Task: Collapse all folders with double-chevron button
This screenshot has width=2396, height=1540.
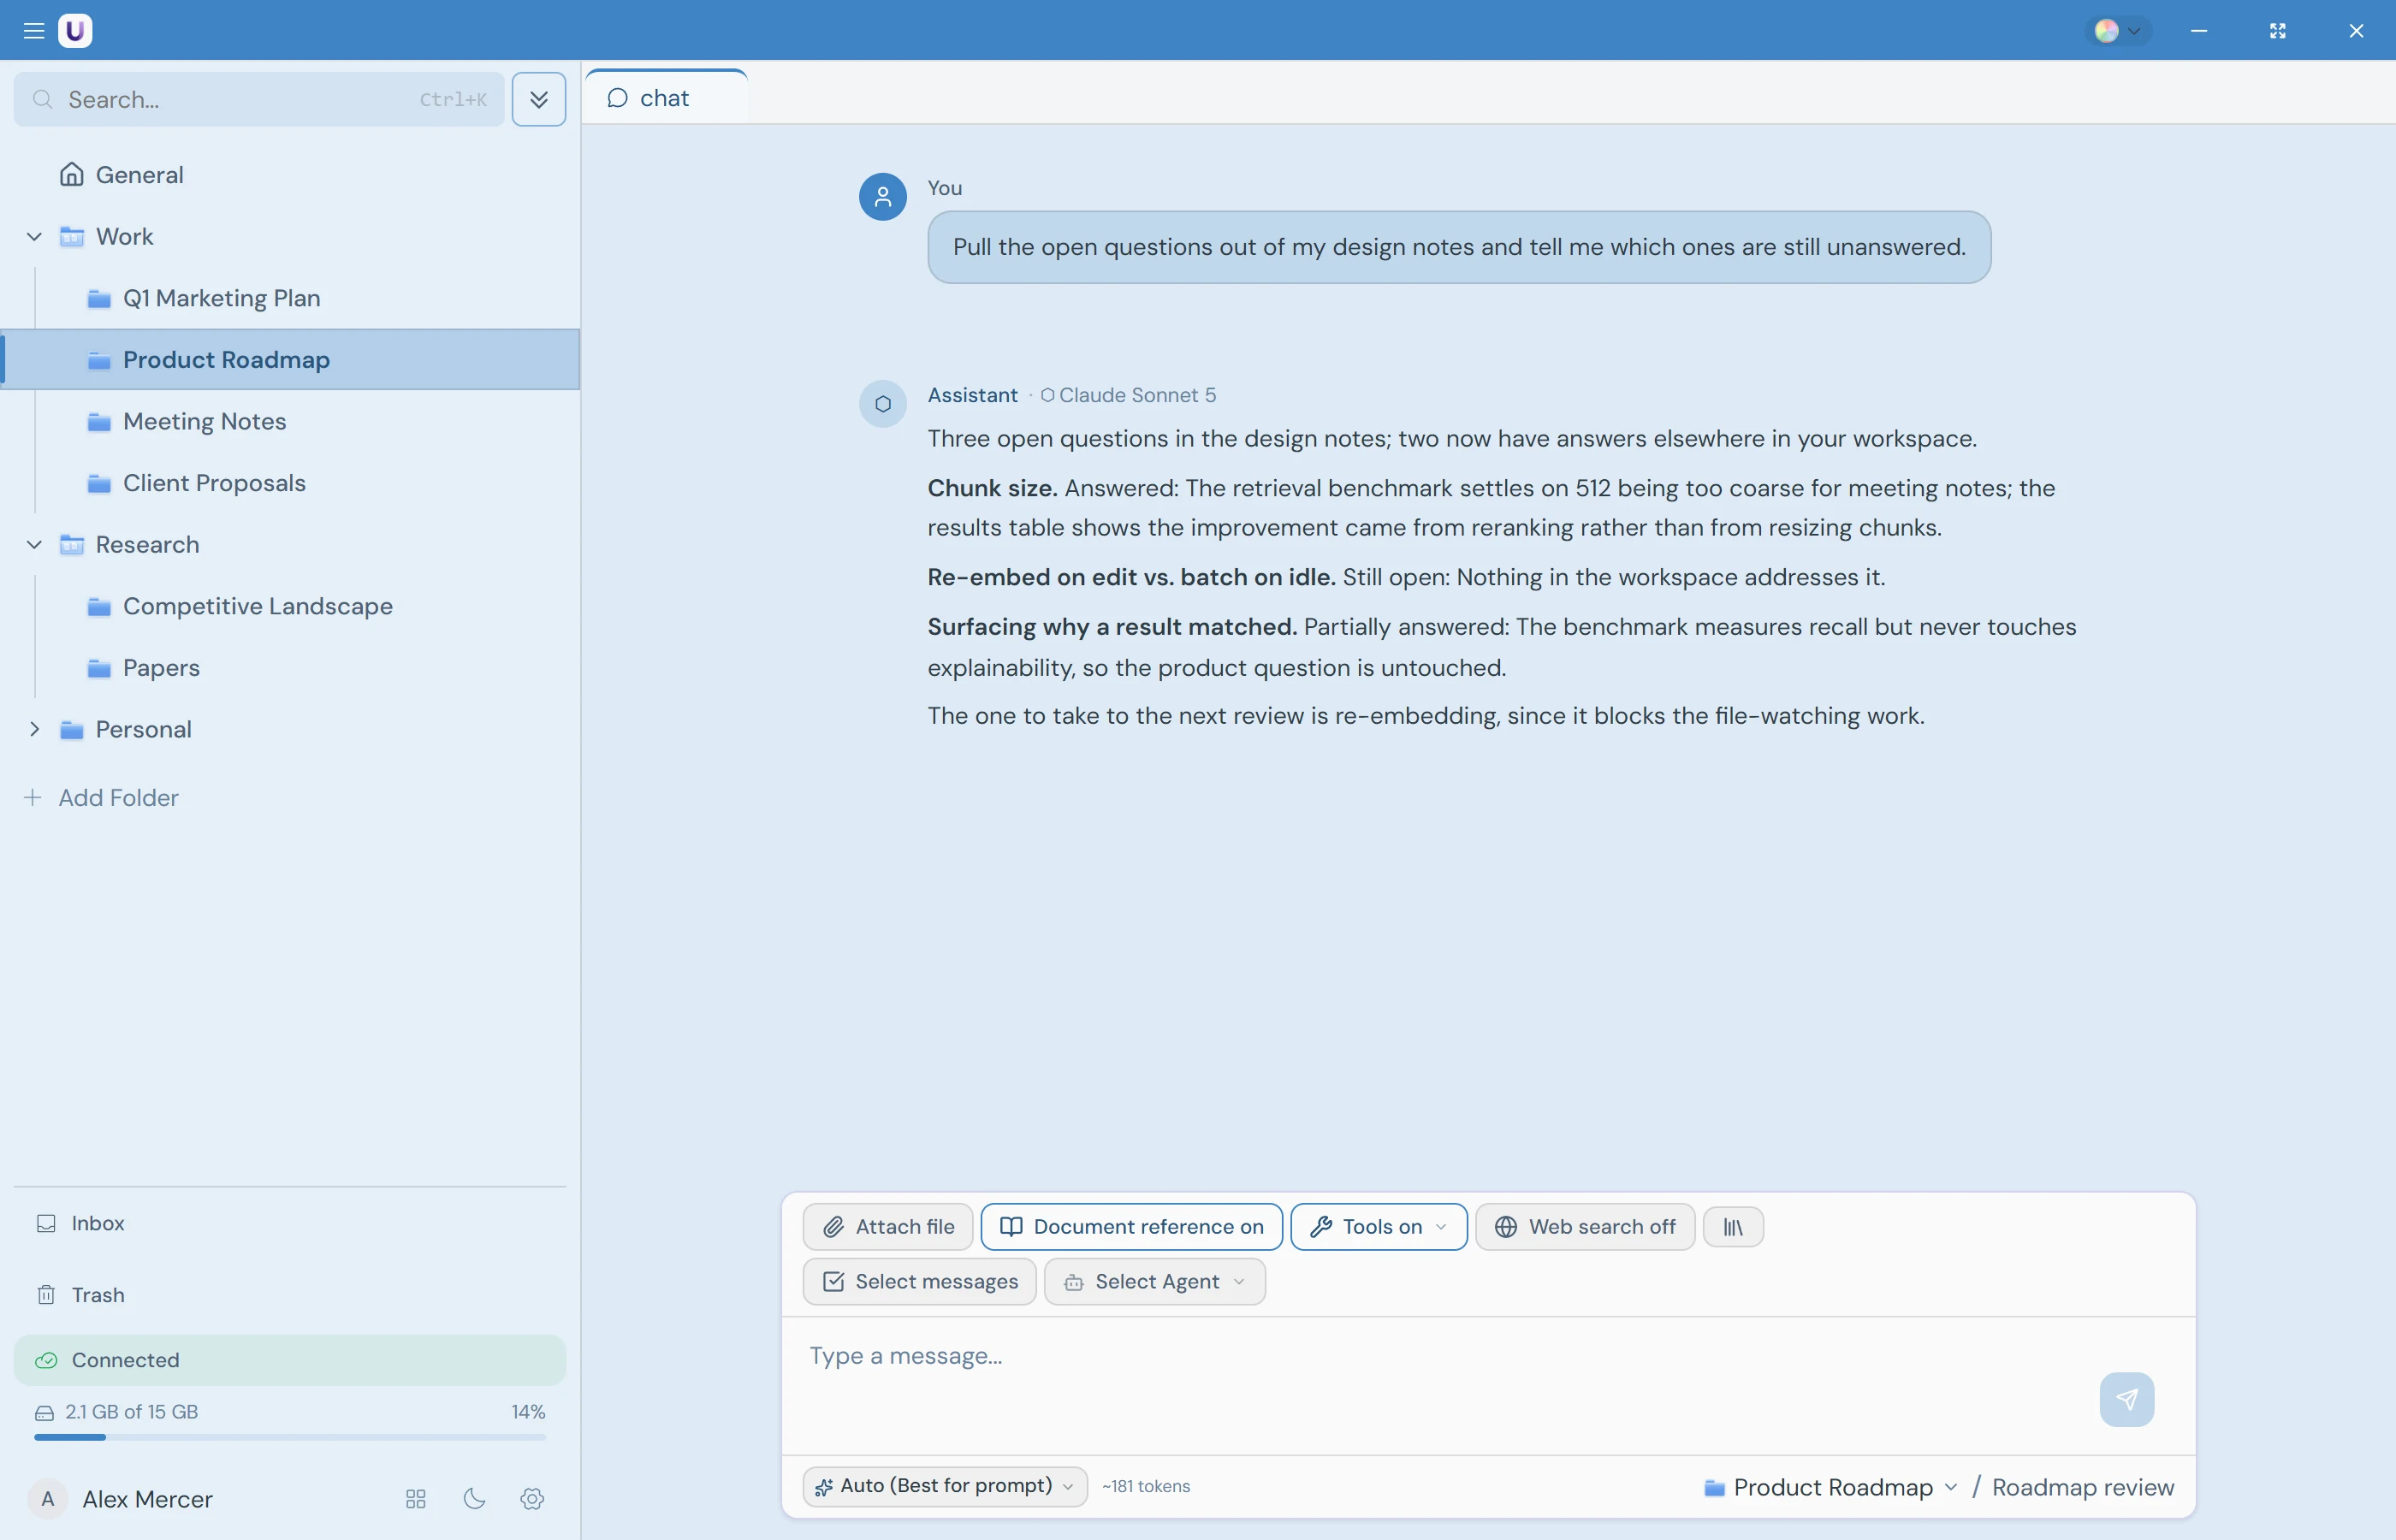Action: (x=539, y=99)
